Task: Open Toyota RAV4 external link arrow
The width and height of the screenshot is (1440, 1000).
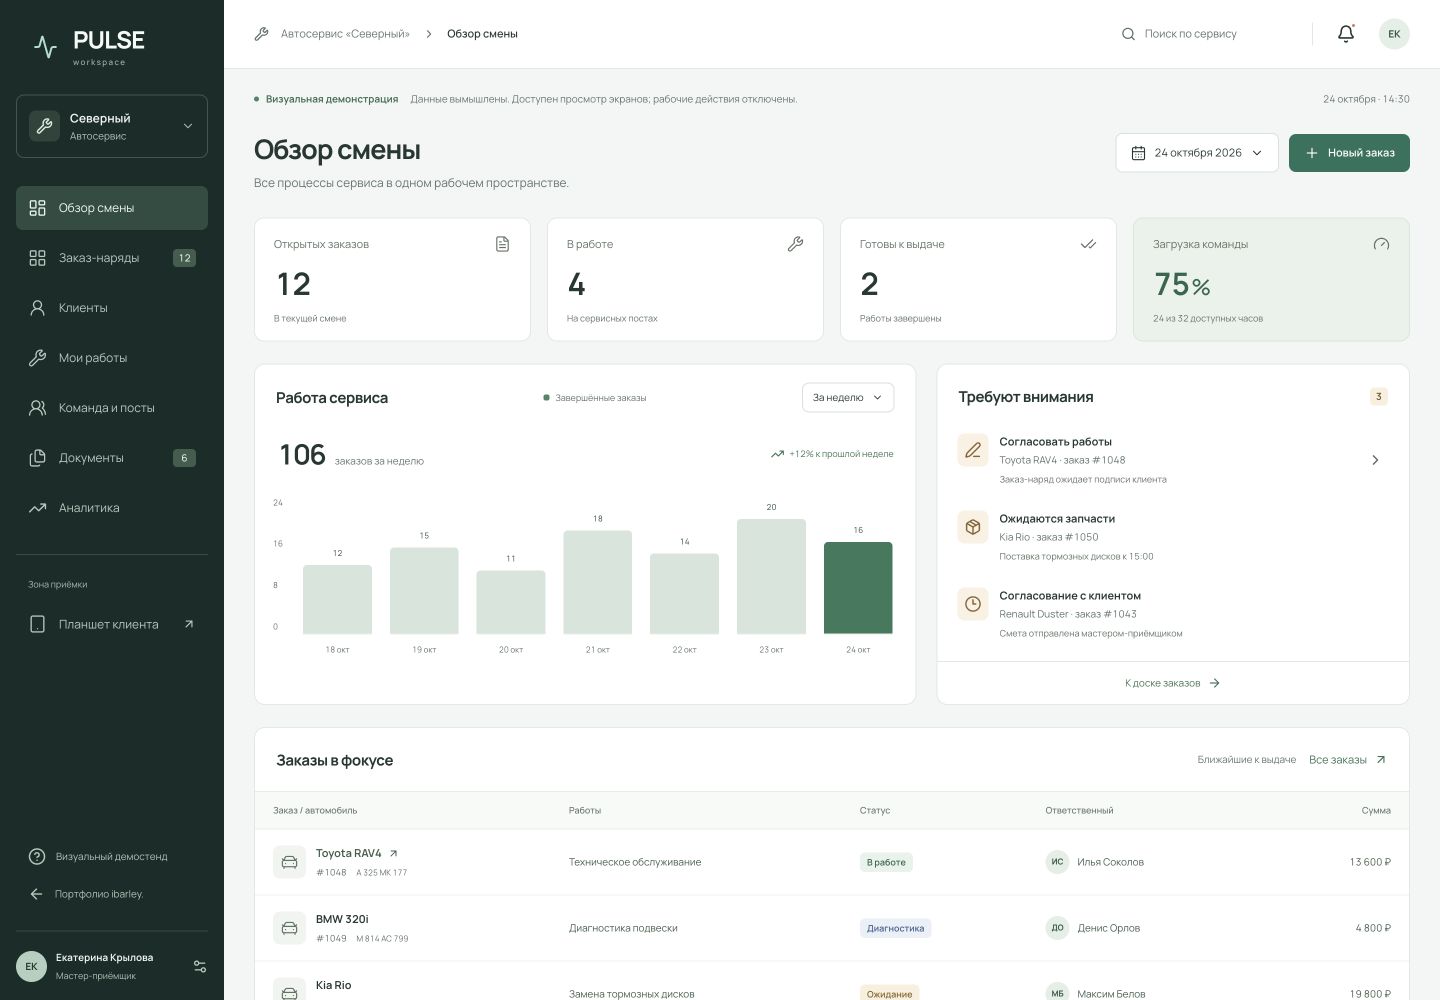Action: pos(393,853)
